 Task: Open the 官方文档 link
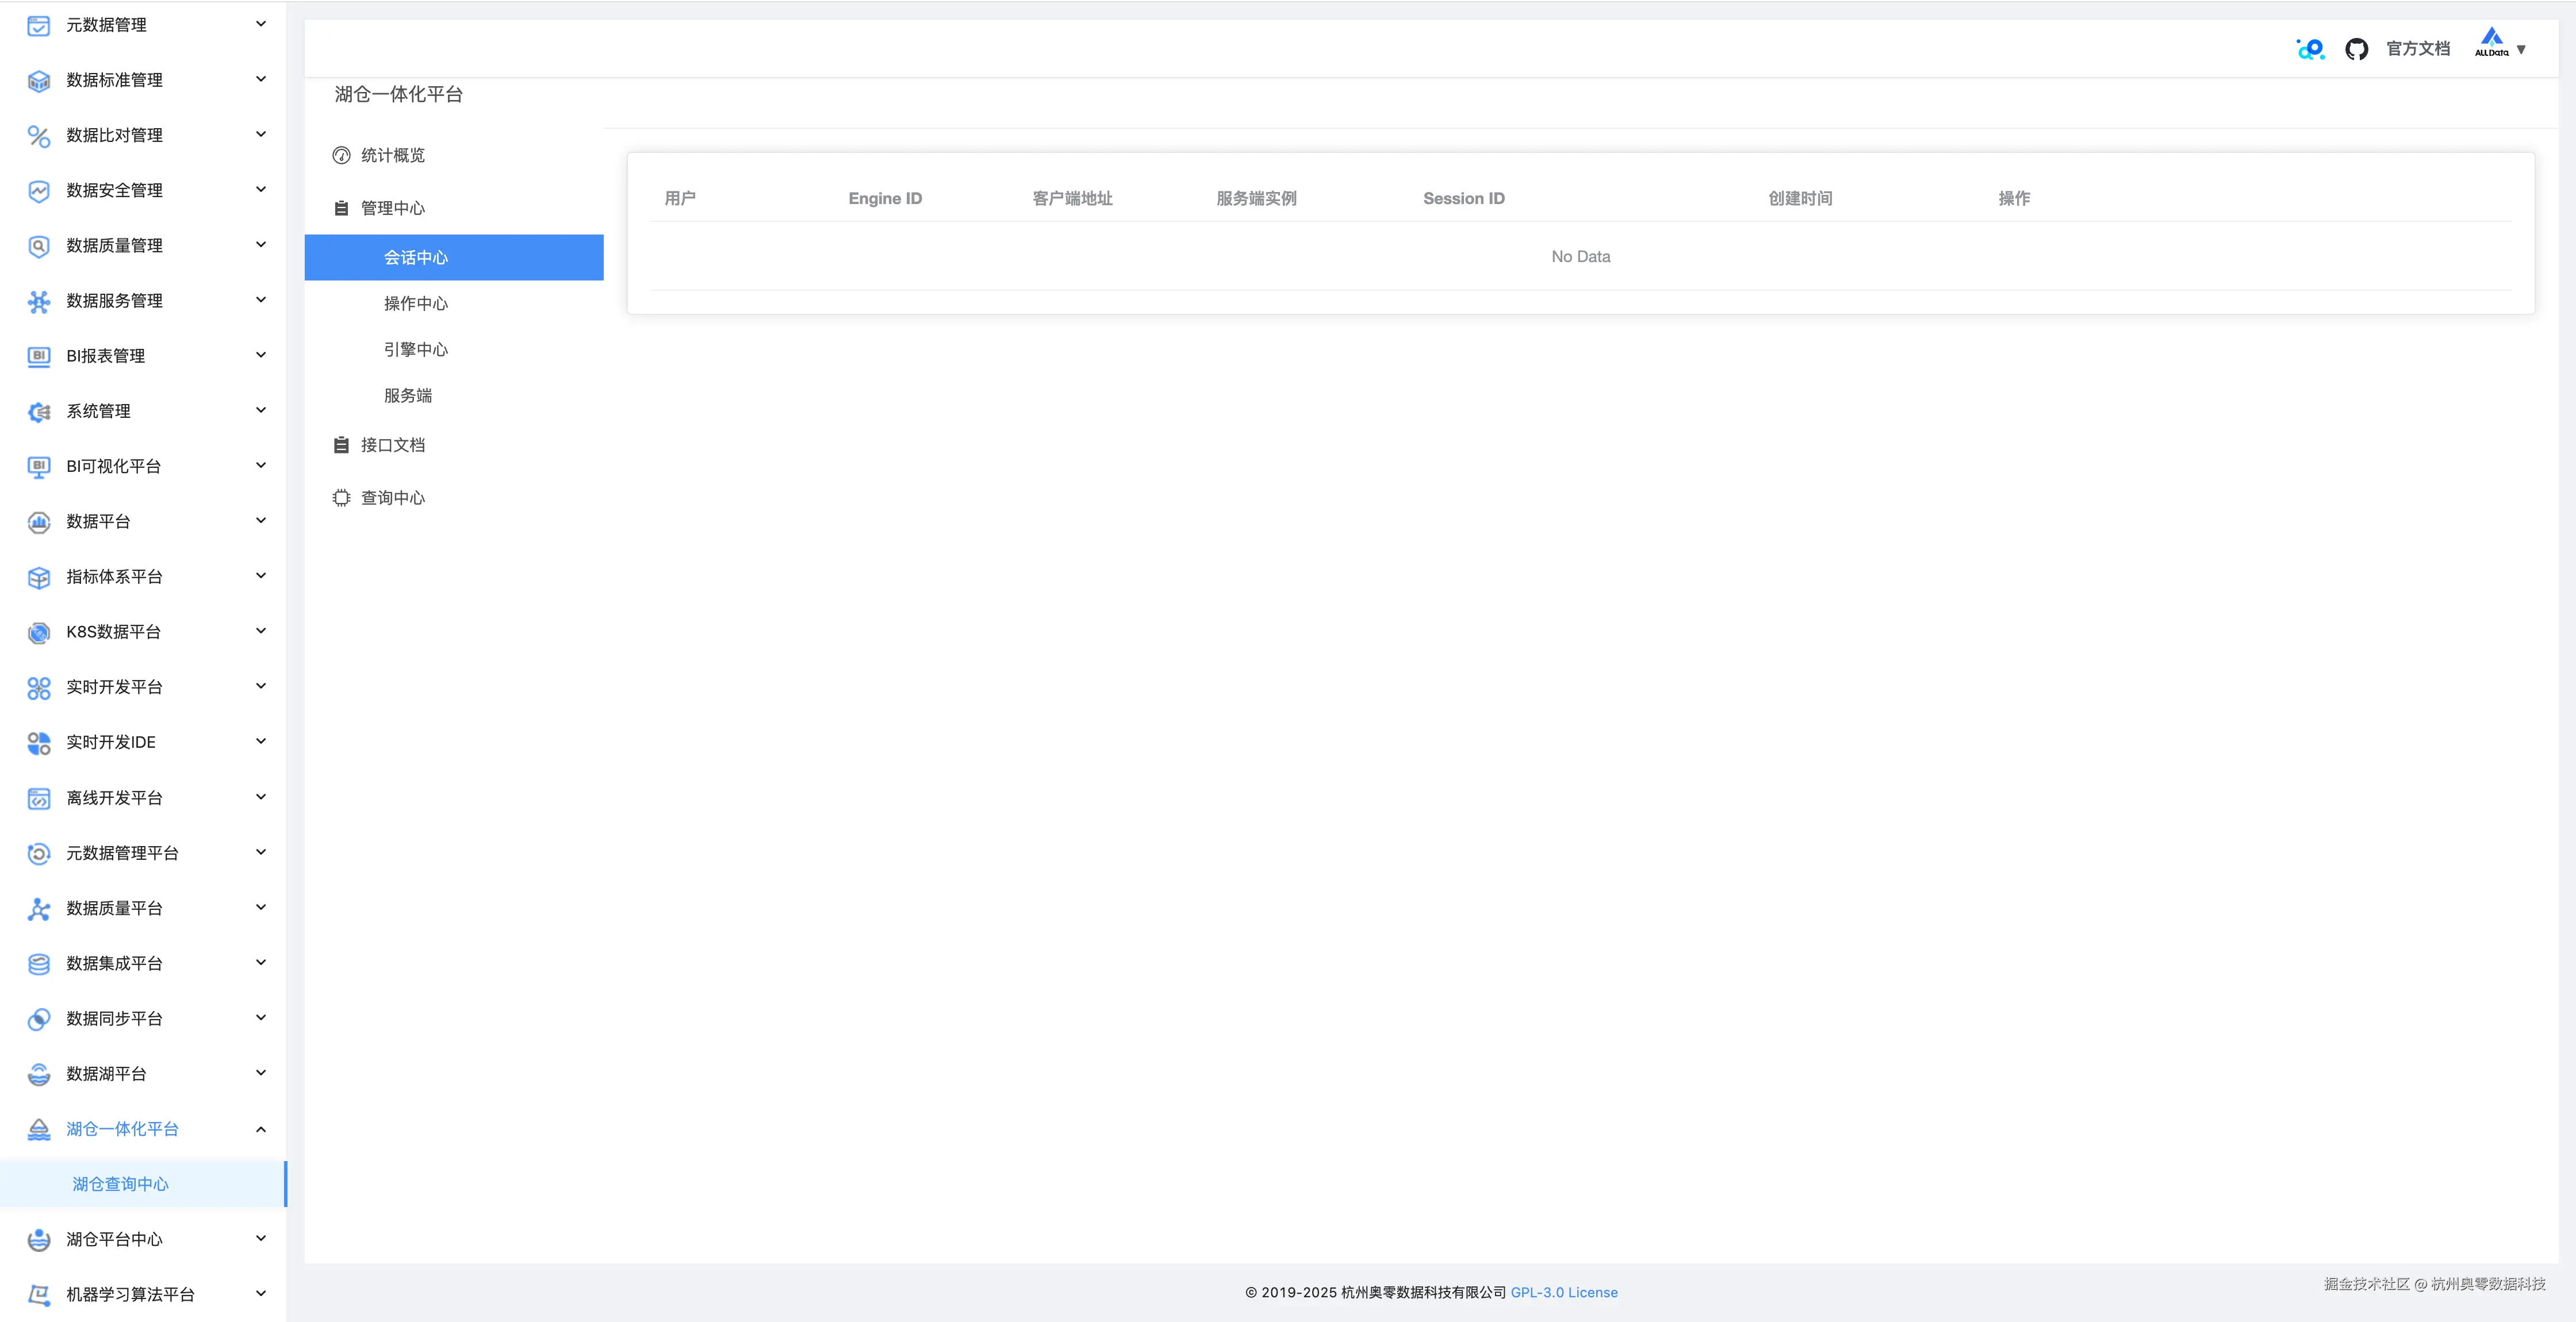tap(2417, 49)
